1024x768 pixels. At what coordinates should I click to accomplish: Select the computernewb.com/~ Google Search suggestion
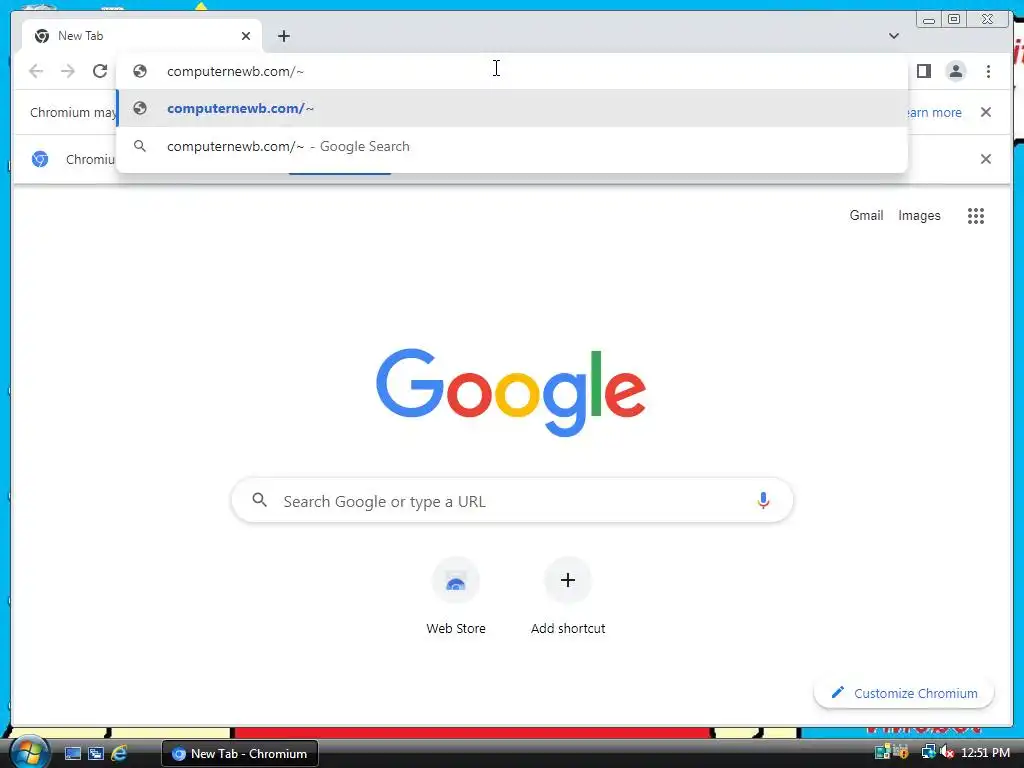click(512, 146)
